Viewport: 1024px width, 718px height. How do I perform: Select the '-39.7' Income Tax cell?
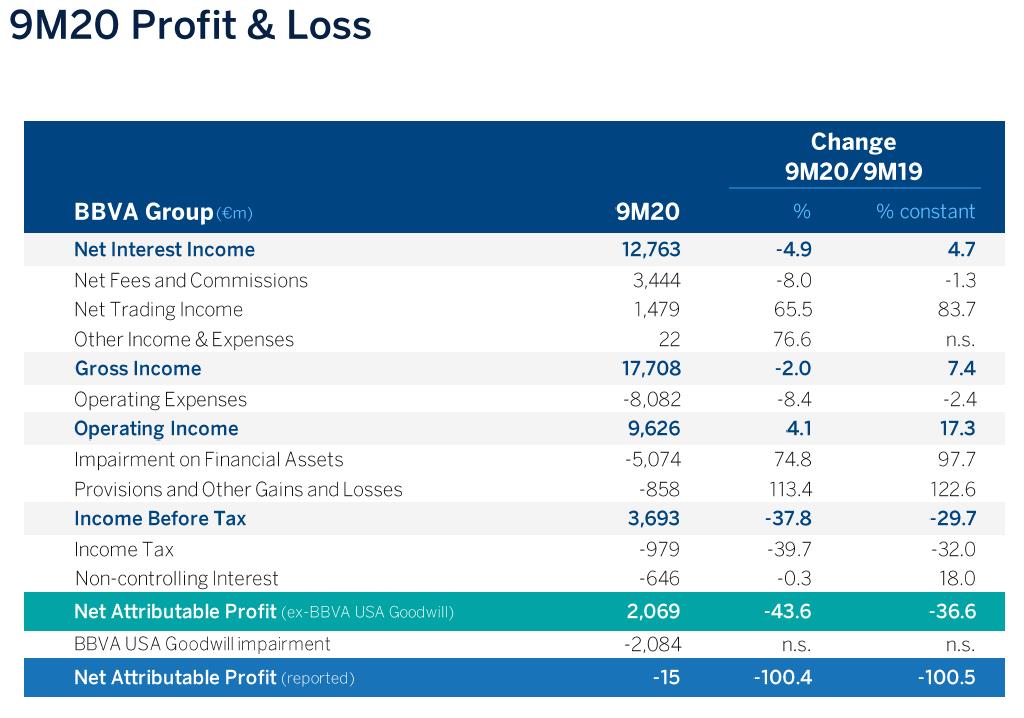pos(790,549)
